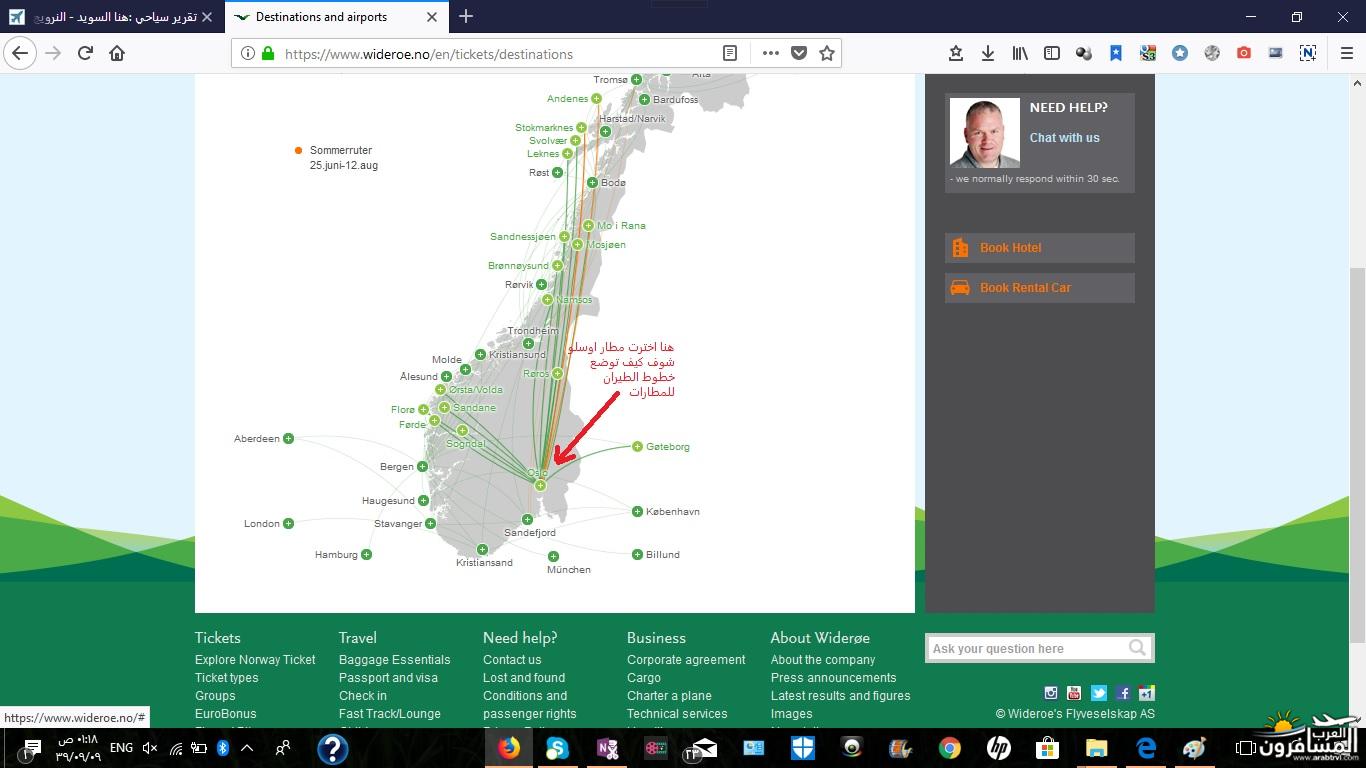Screen dimensions: 1366x768
Task: Go back to the previous page
Action: (x=20, y=54)
